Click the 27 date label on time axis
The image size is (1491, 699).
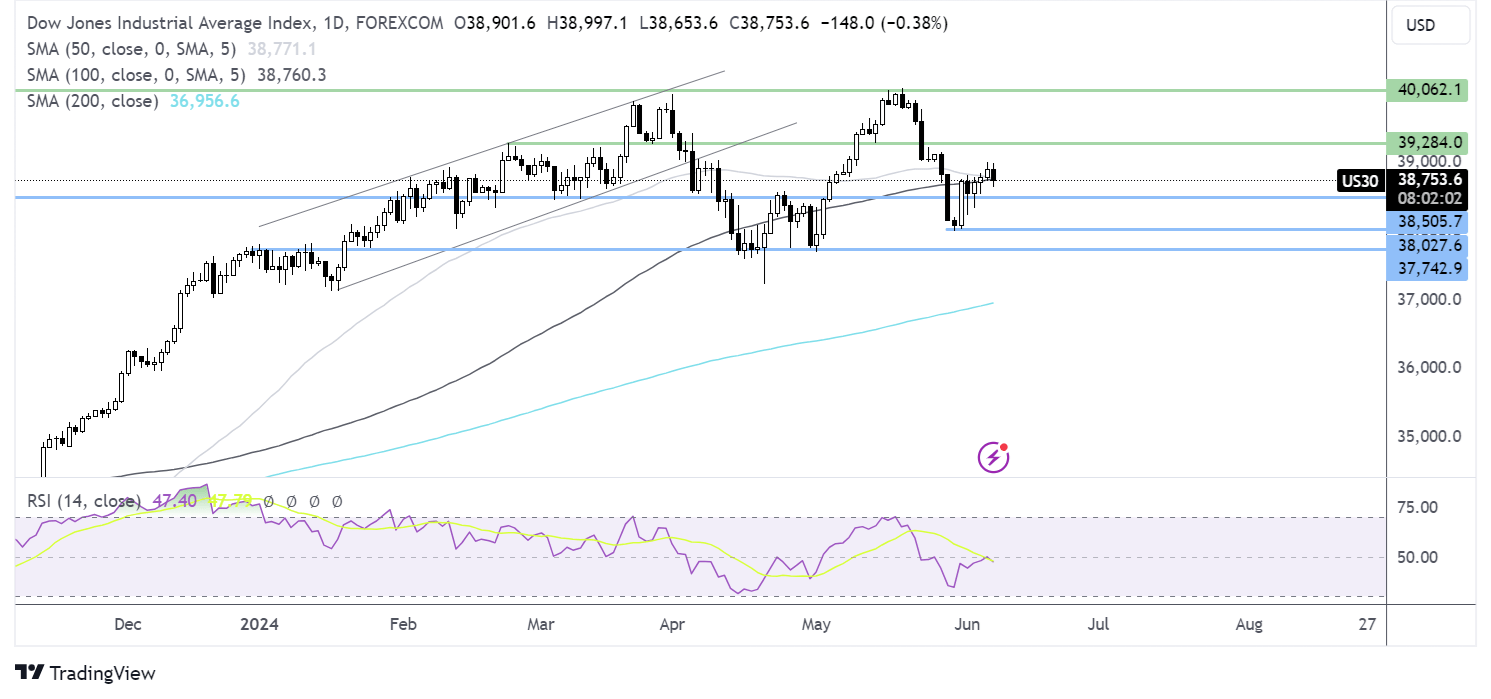[1368, 624]
